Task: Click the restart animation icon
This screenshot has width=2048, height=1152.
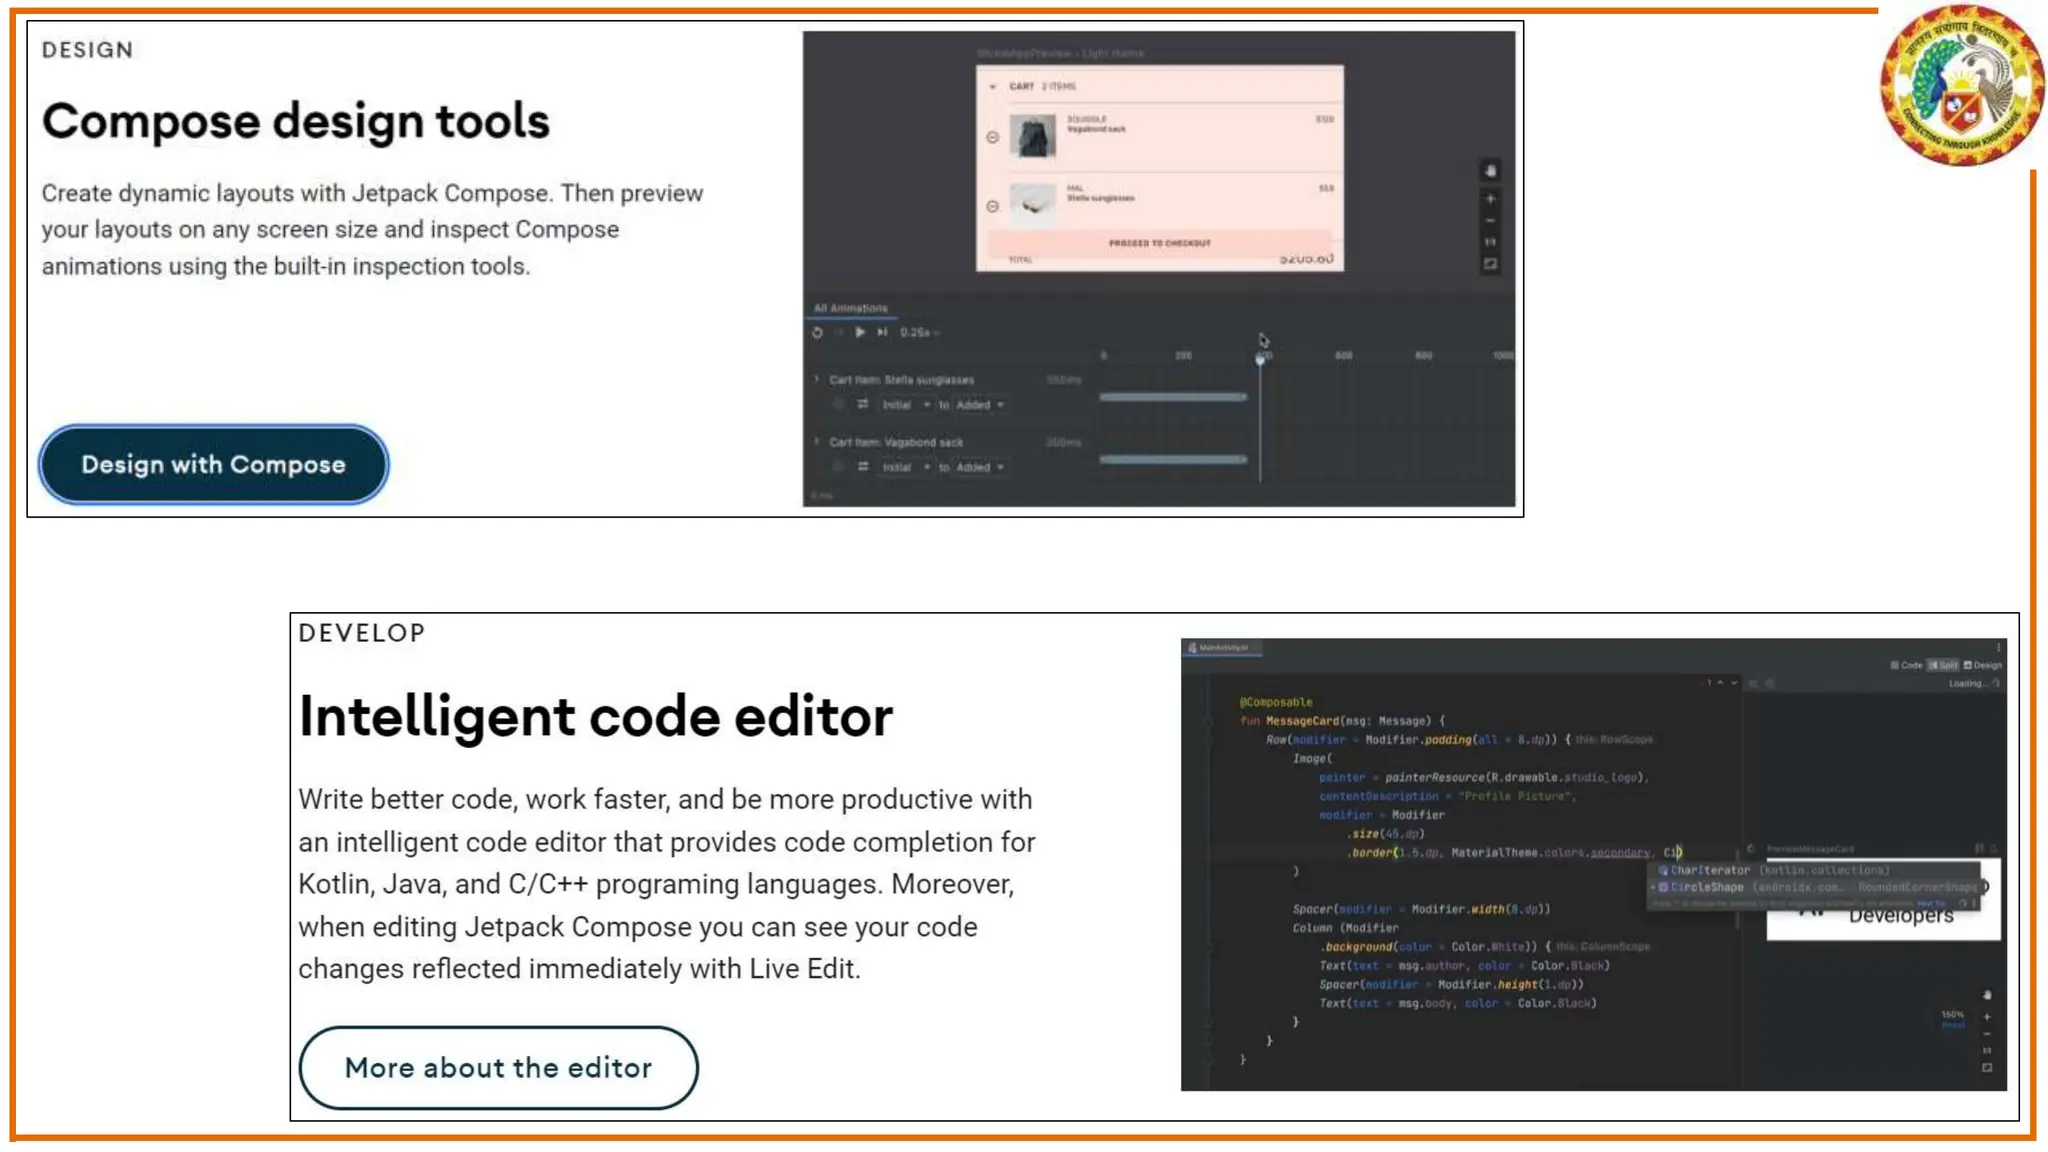Action: (817, 332)
